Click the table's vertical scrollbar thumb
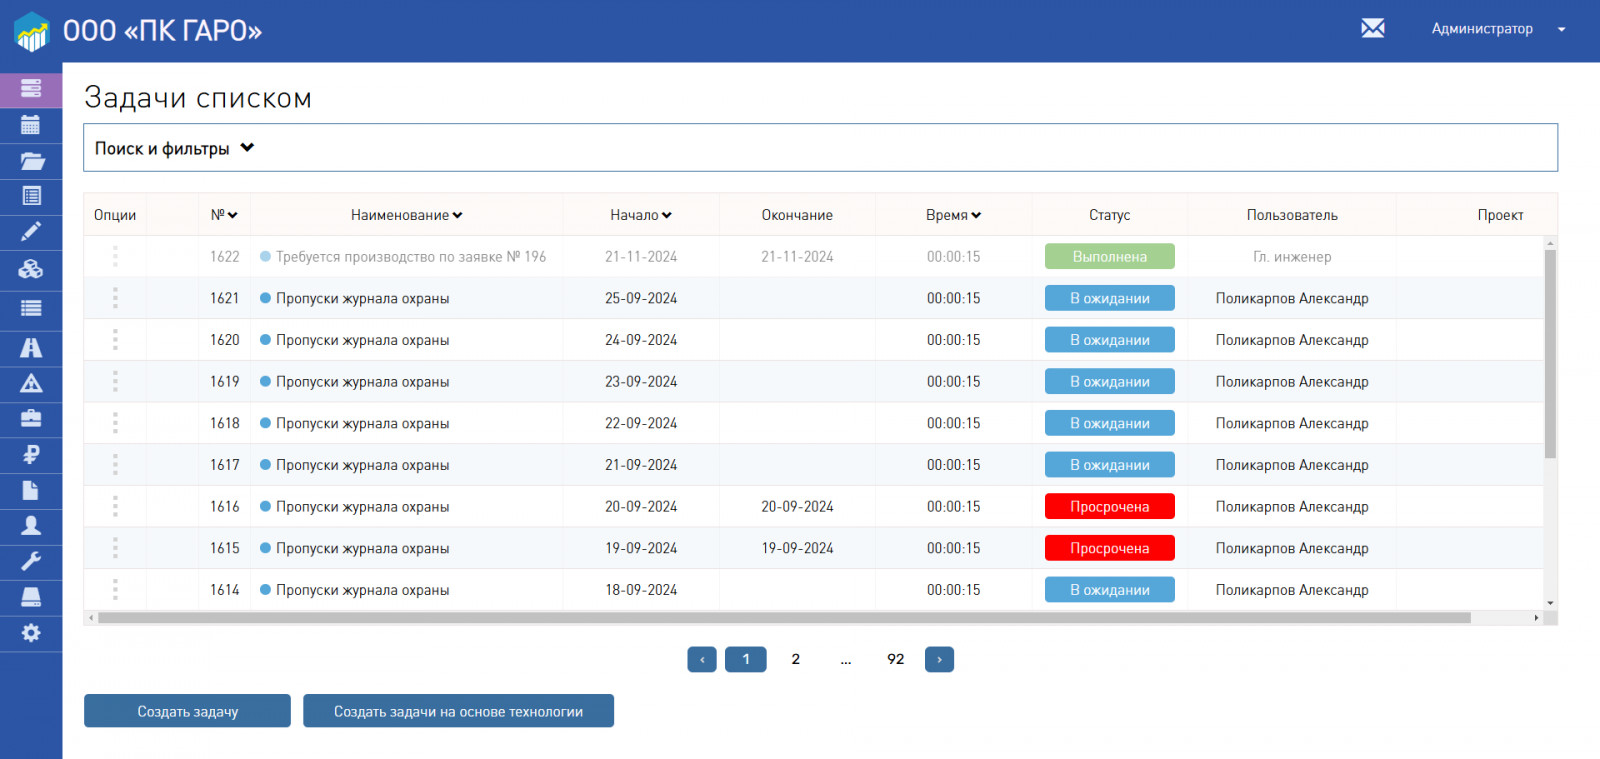1600x759 pixels. pyautogui.click(x=1550, y=353)
